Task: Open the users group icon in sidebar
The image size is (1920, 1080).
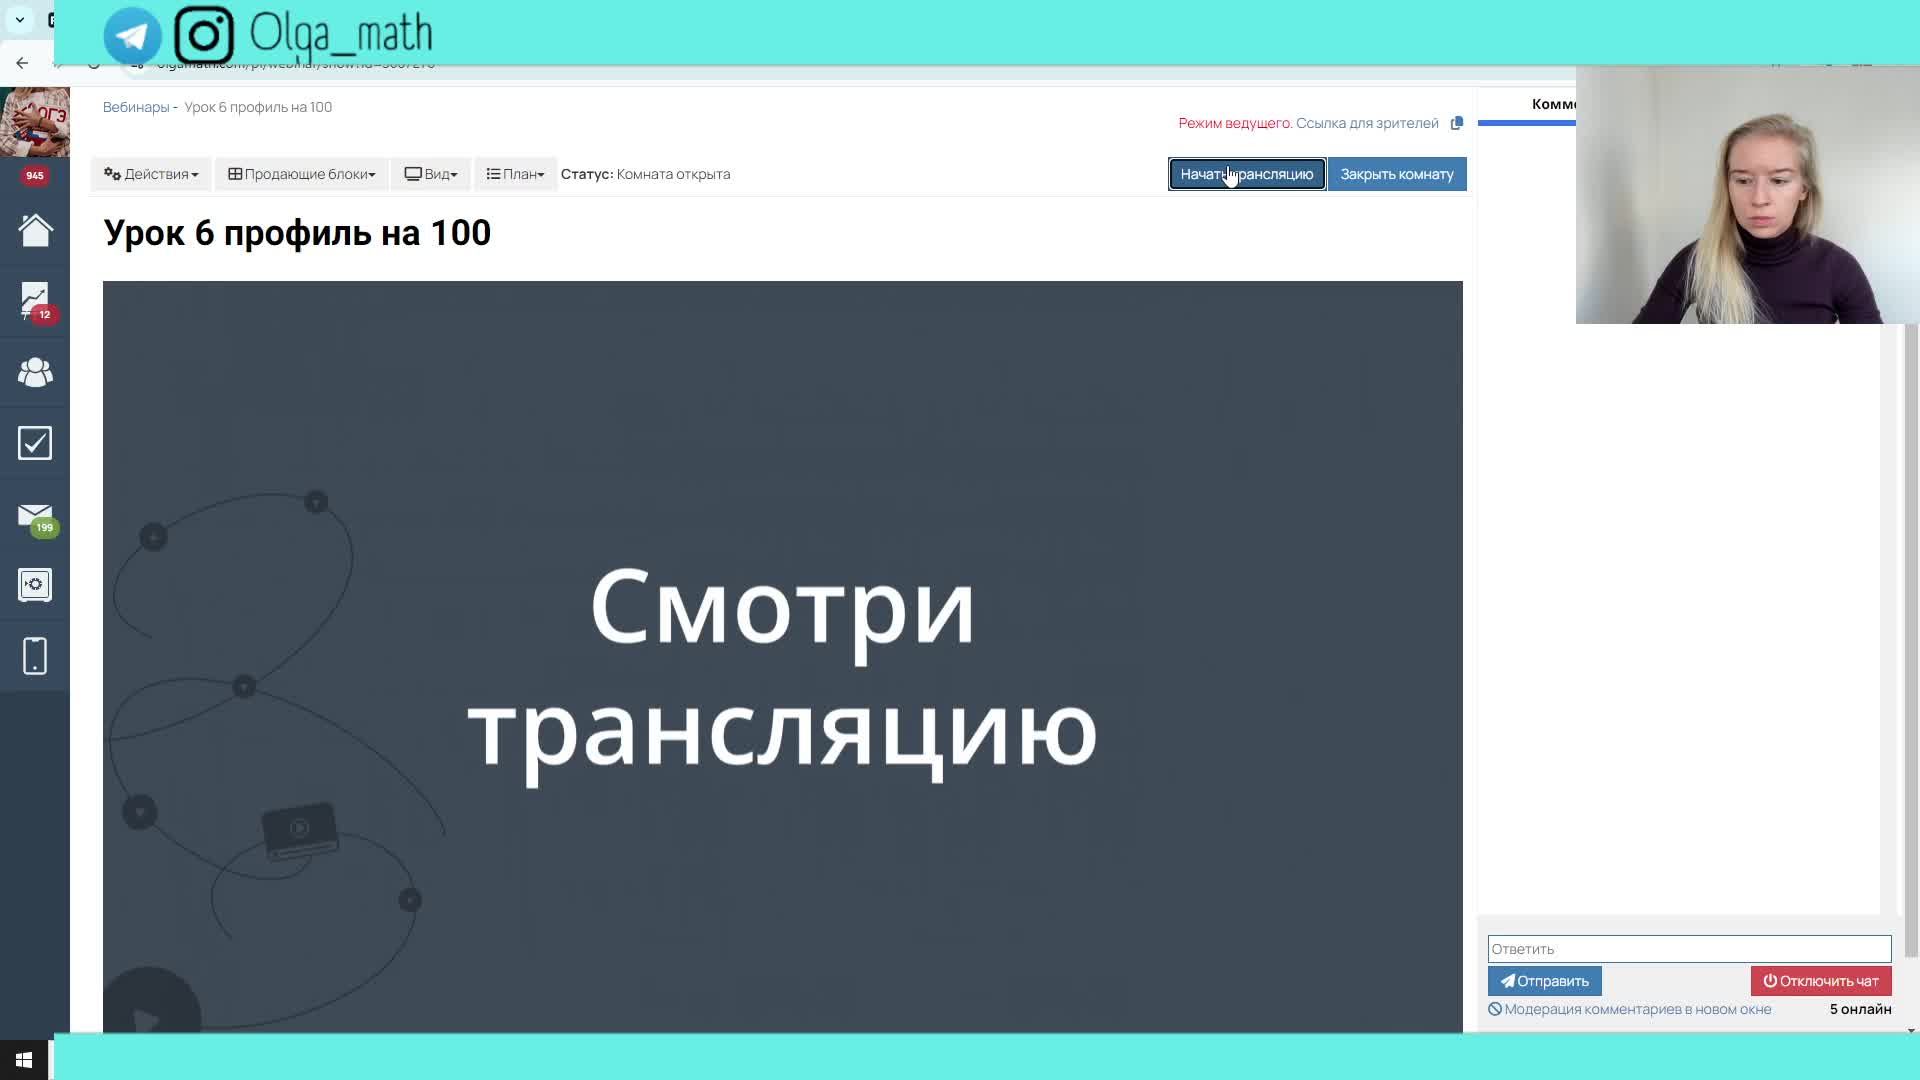Action: (35, 372)
